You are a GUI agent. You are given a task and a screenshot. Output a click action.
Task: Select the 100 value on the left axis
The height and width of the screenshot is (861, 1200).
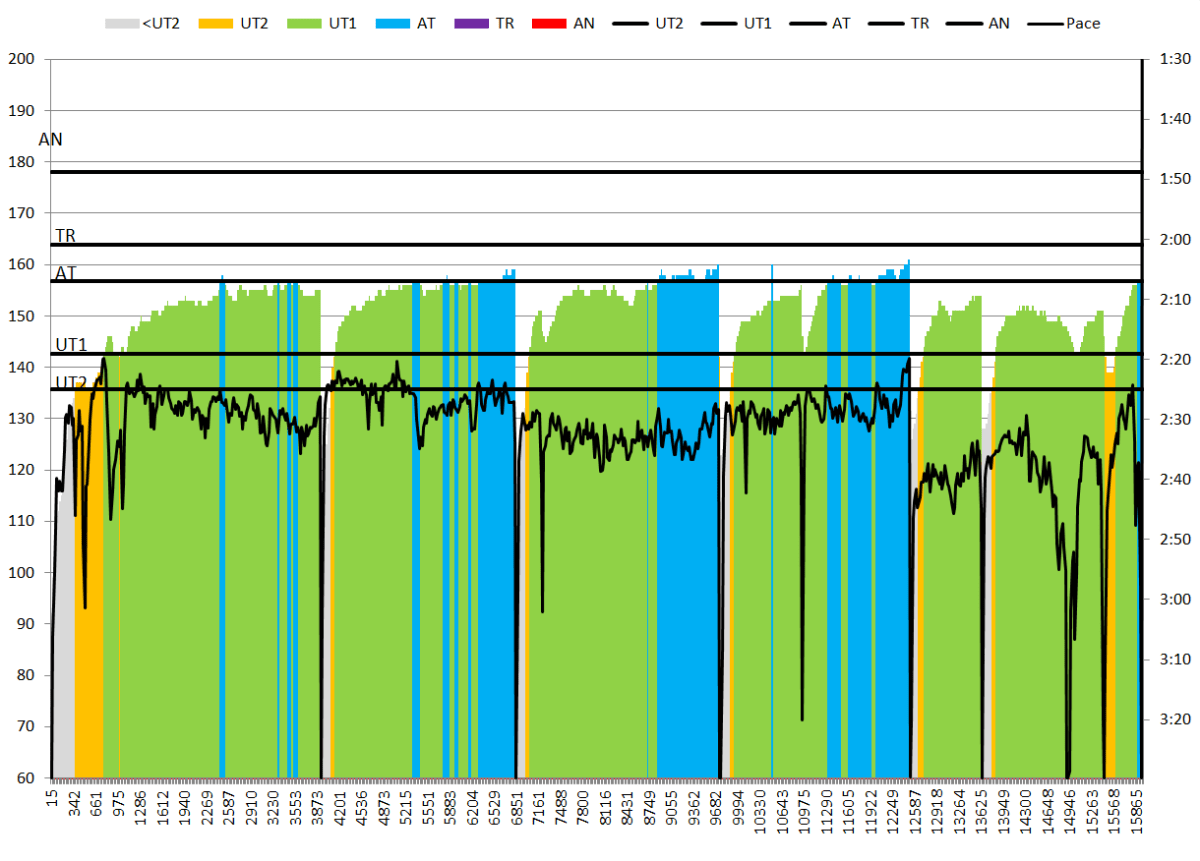(20, 573)
